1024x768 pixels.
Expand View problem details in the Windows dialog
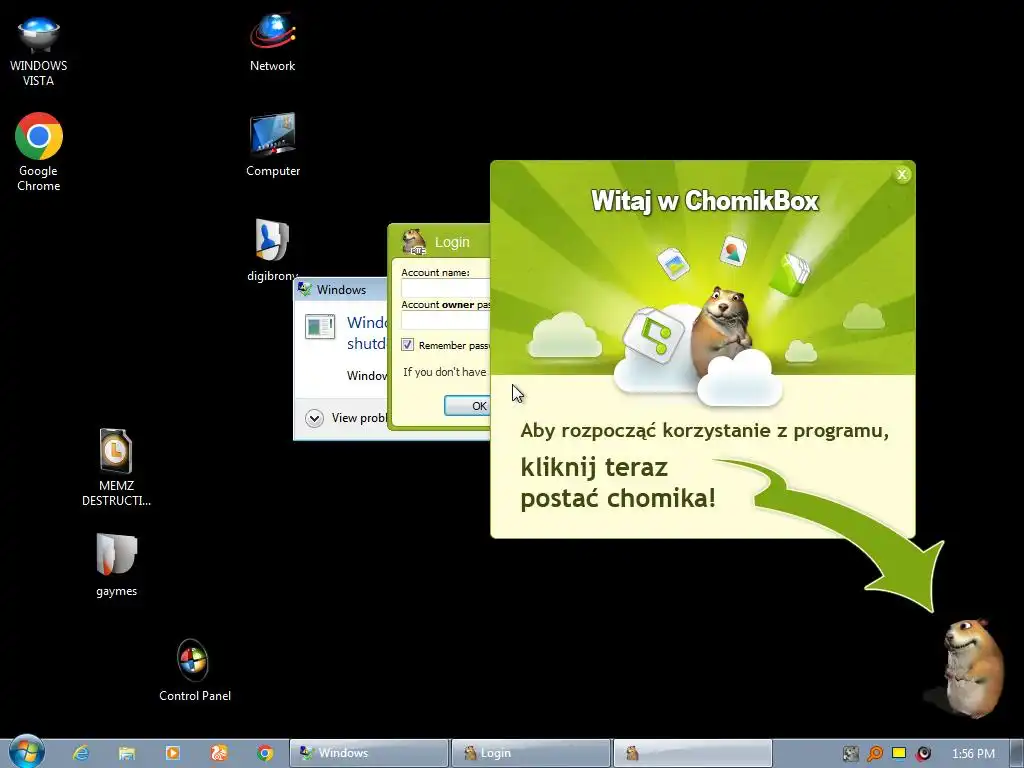[x=315, y=418]
